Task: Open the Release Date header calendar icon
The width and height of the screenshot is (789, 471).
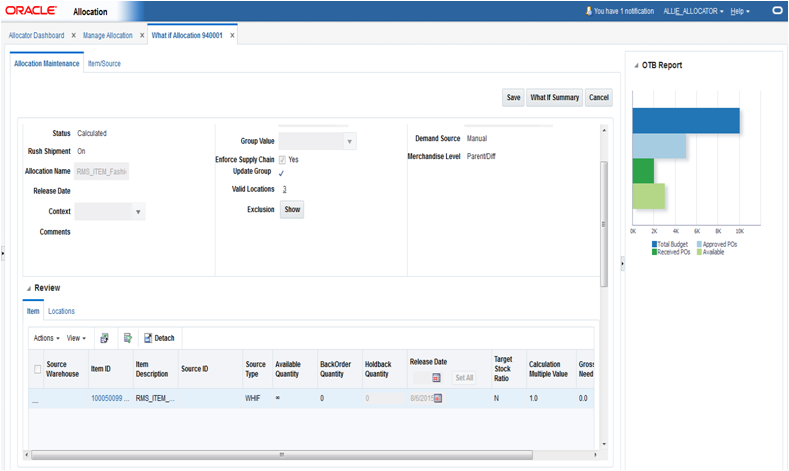Action: point(436,378)
